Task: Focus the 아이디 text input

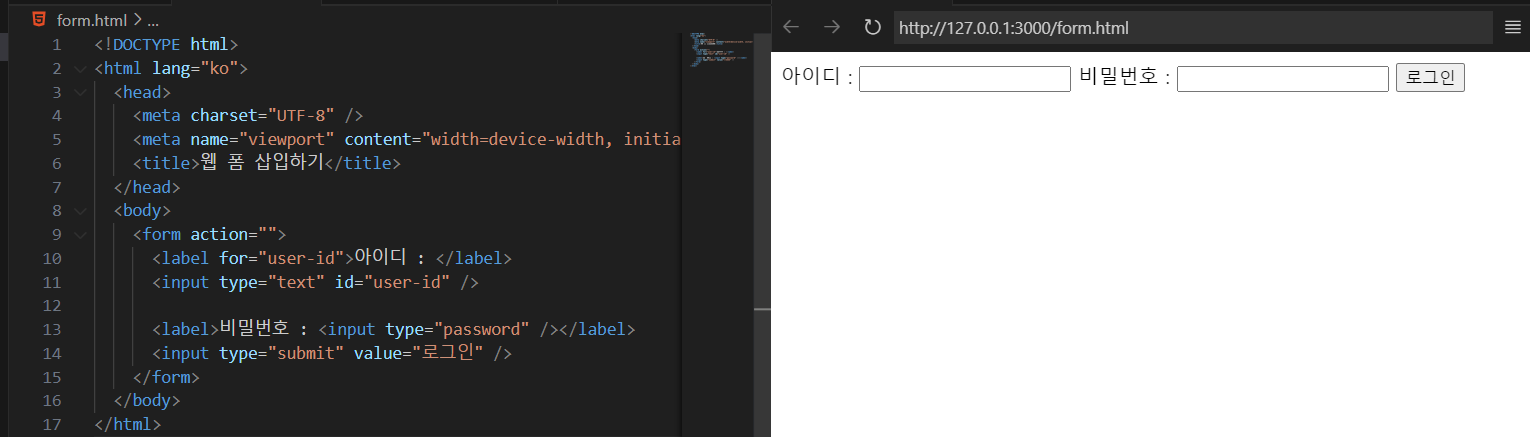Action: click(965, 79)
